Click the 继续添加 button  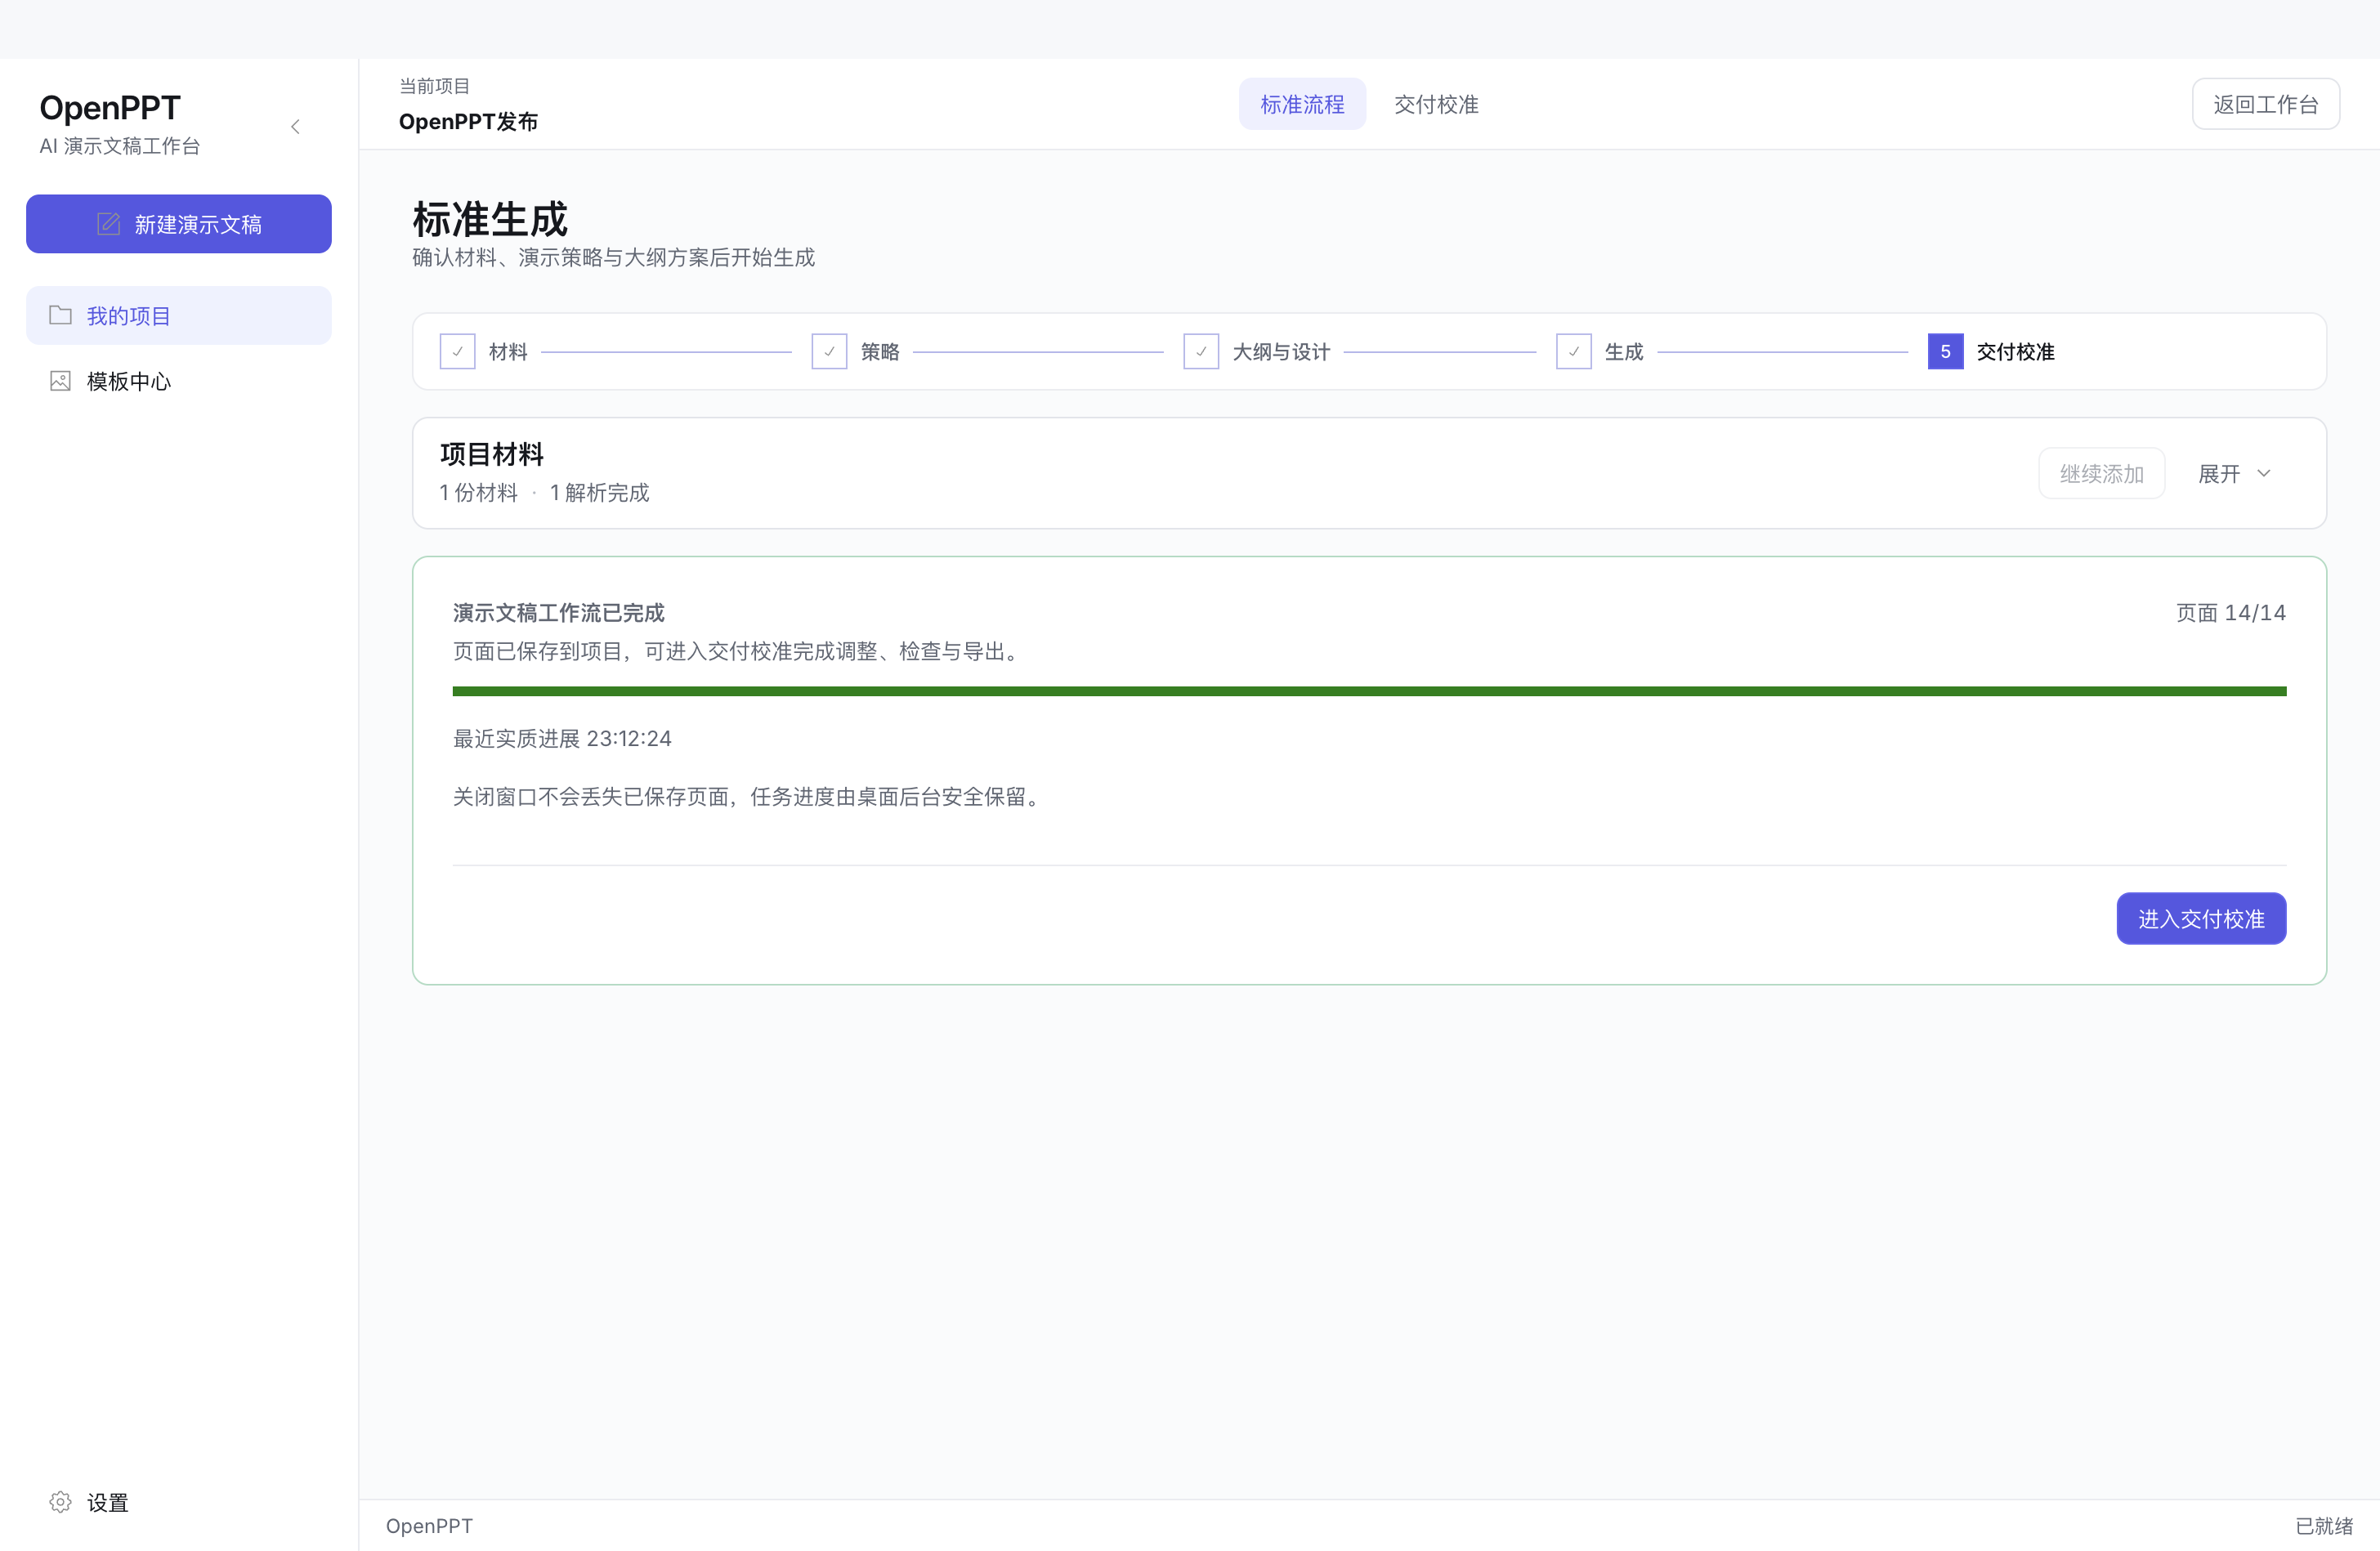(x=2102, y=473)
